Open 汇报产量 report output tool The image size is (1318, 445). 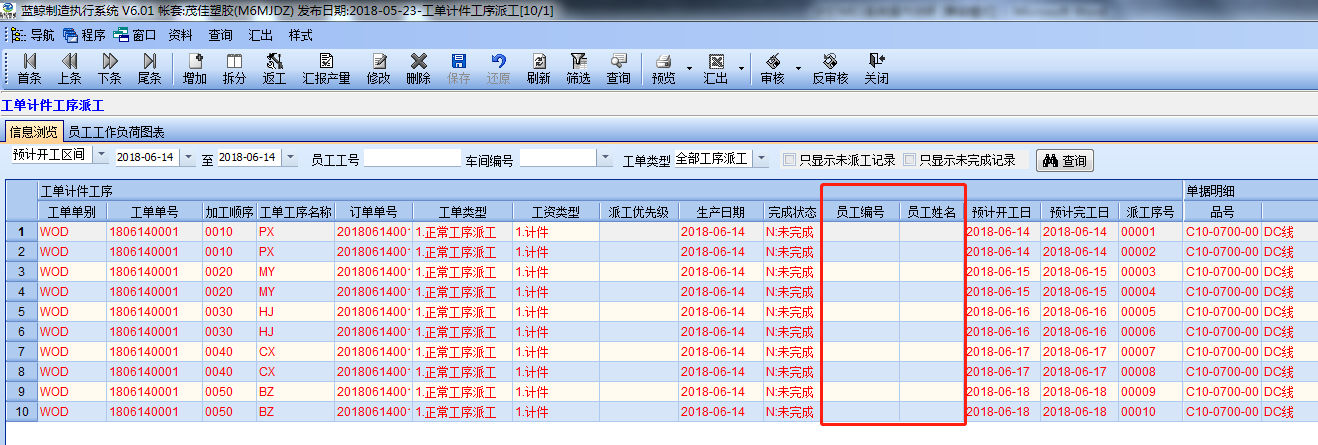[326, 68]
